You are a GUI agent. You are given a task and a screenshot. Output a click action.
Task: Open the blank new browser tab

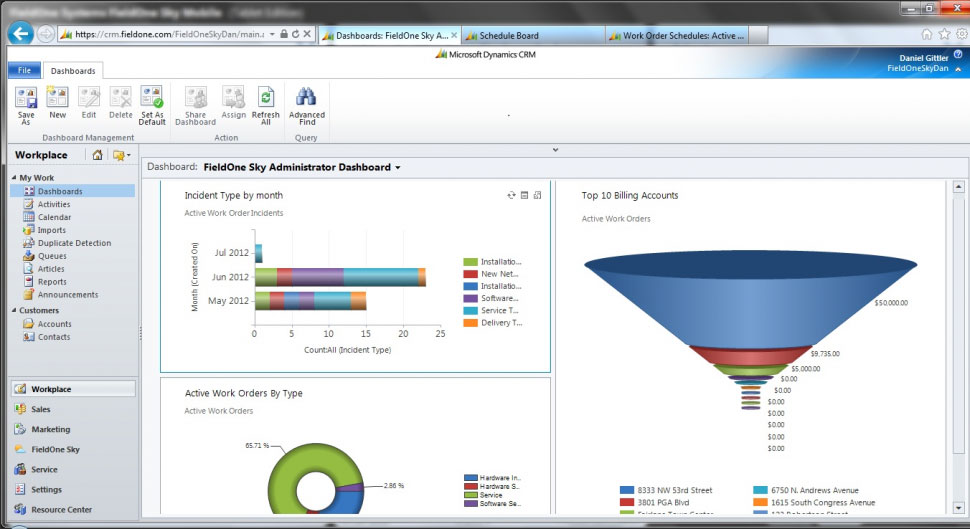coord(759,36)
